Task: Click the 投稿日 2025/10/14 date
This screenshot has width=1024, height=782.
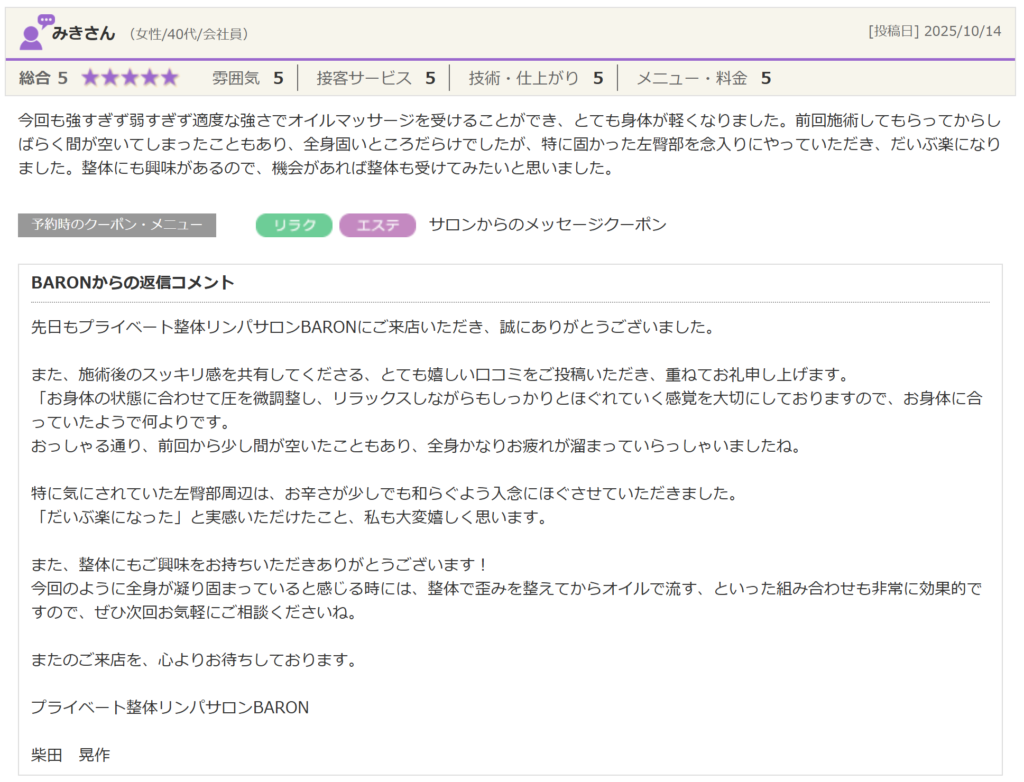Action: click(934, 31)
